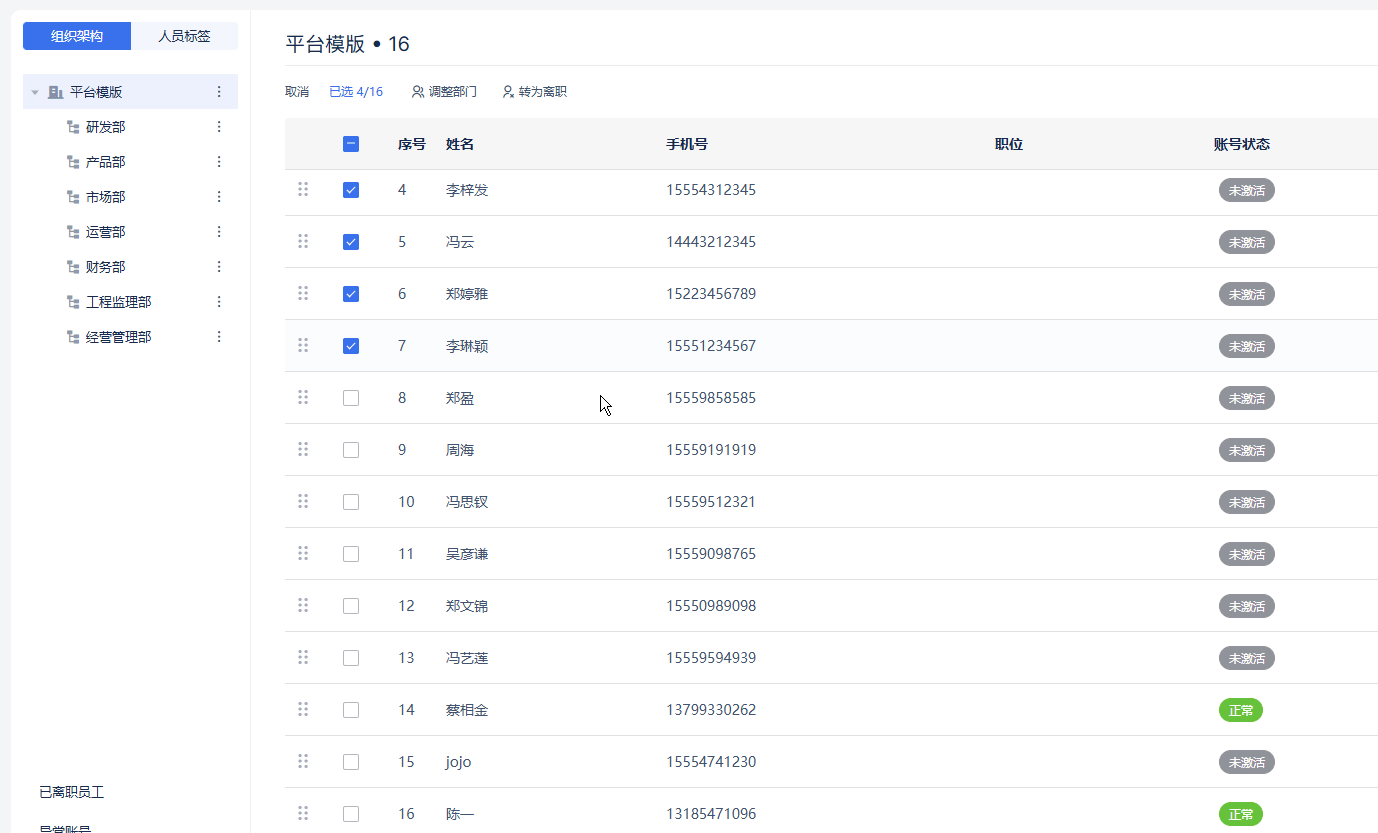
Task: Click the 正常 status badge for 陈一
Action: pos(1240,814)
